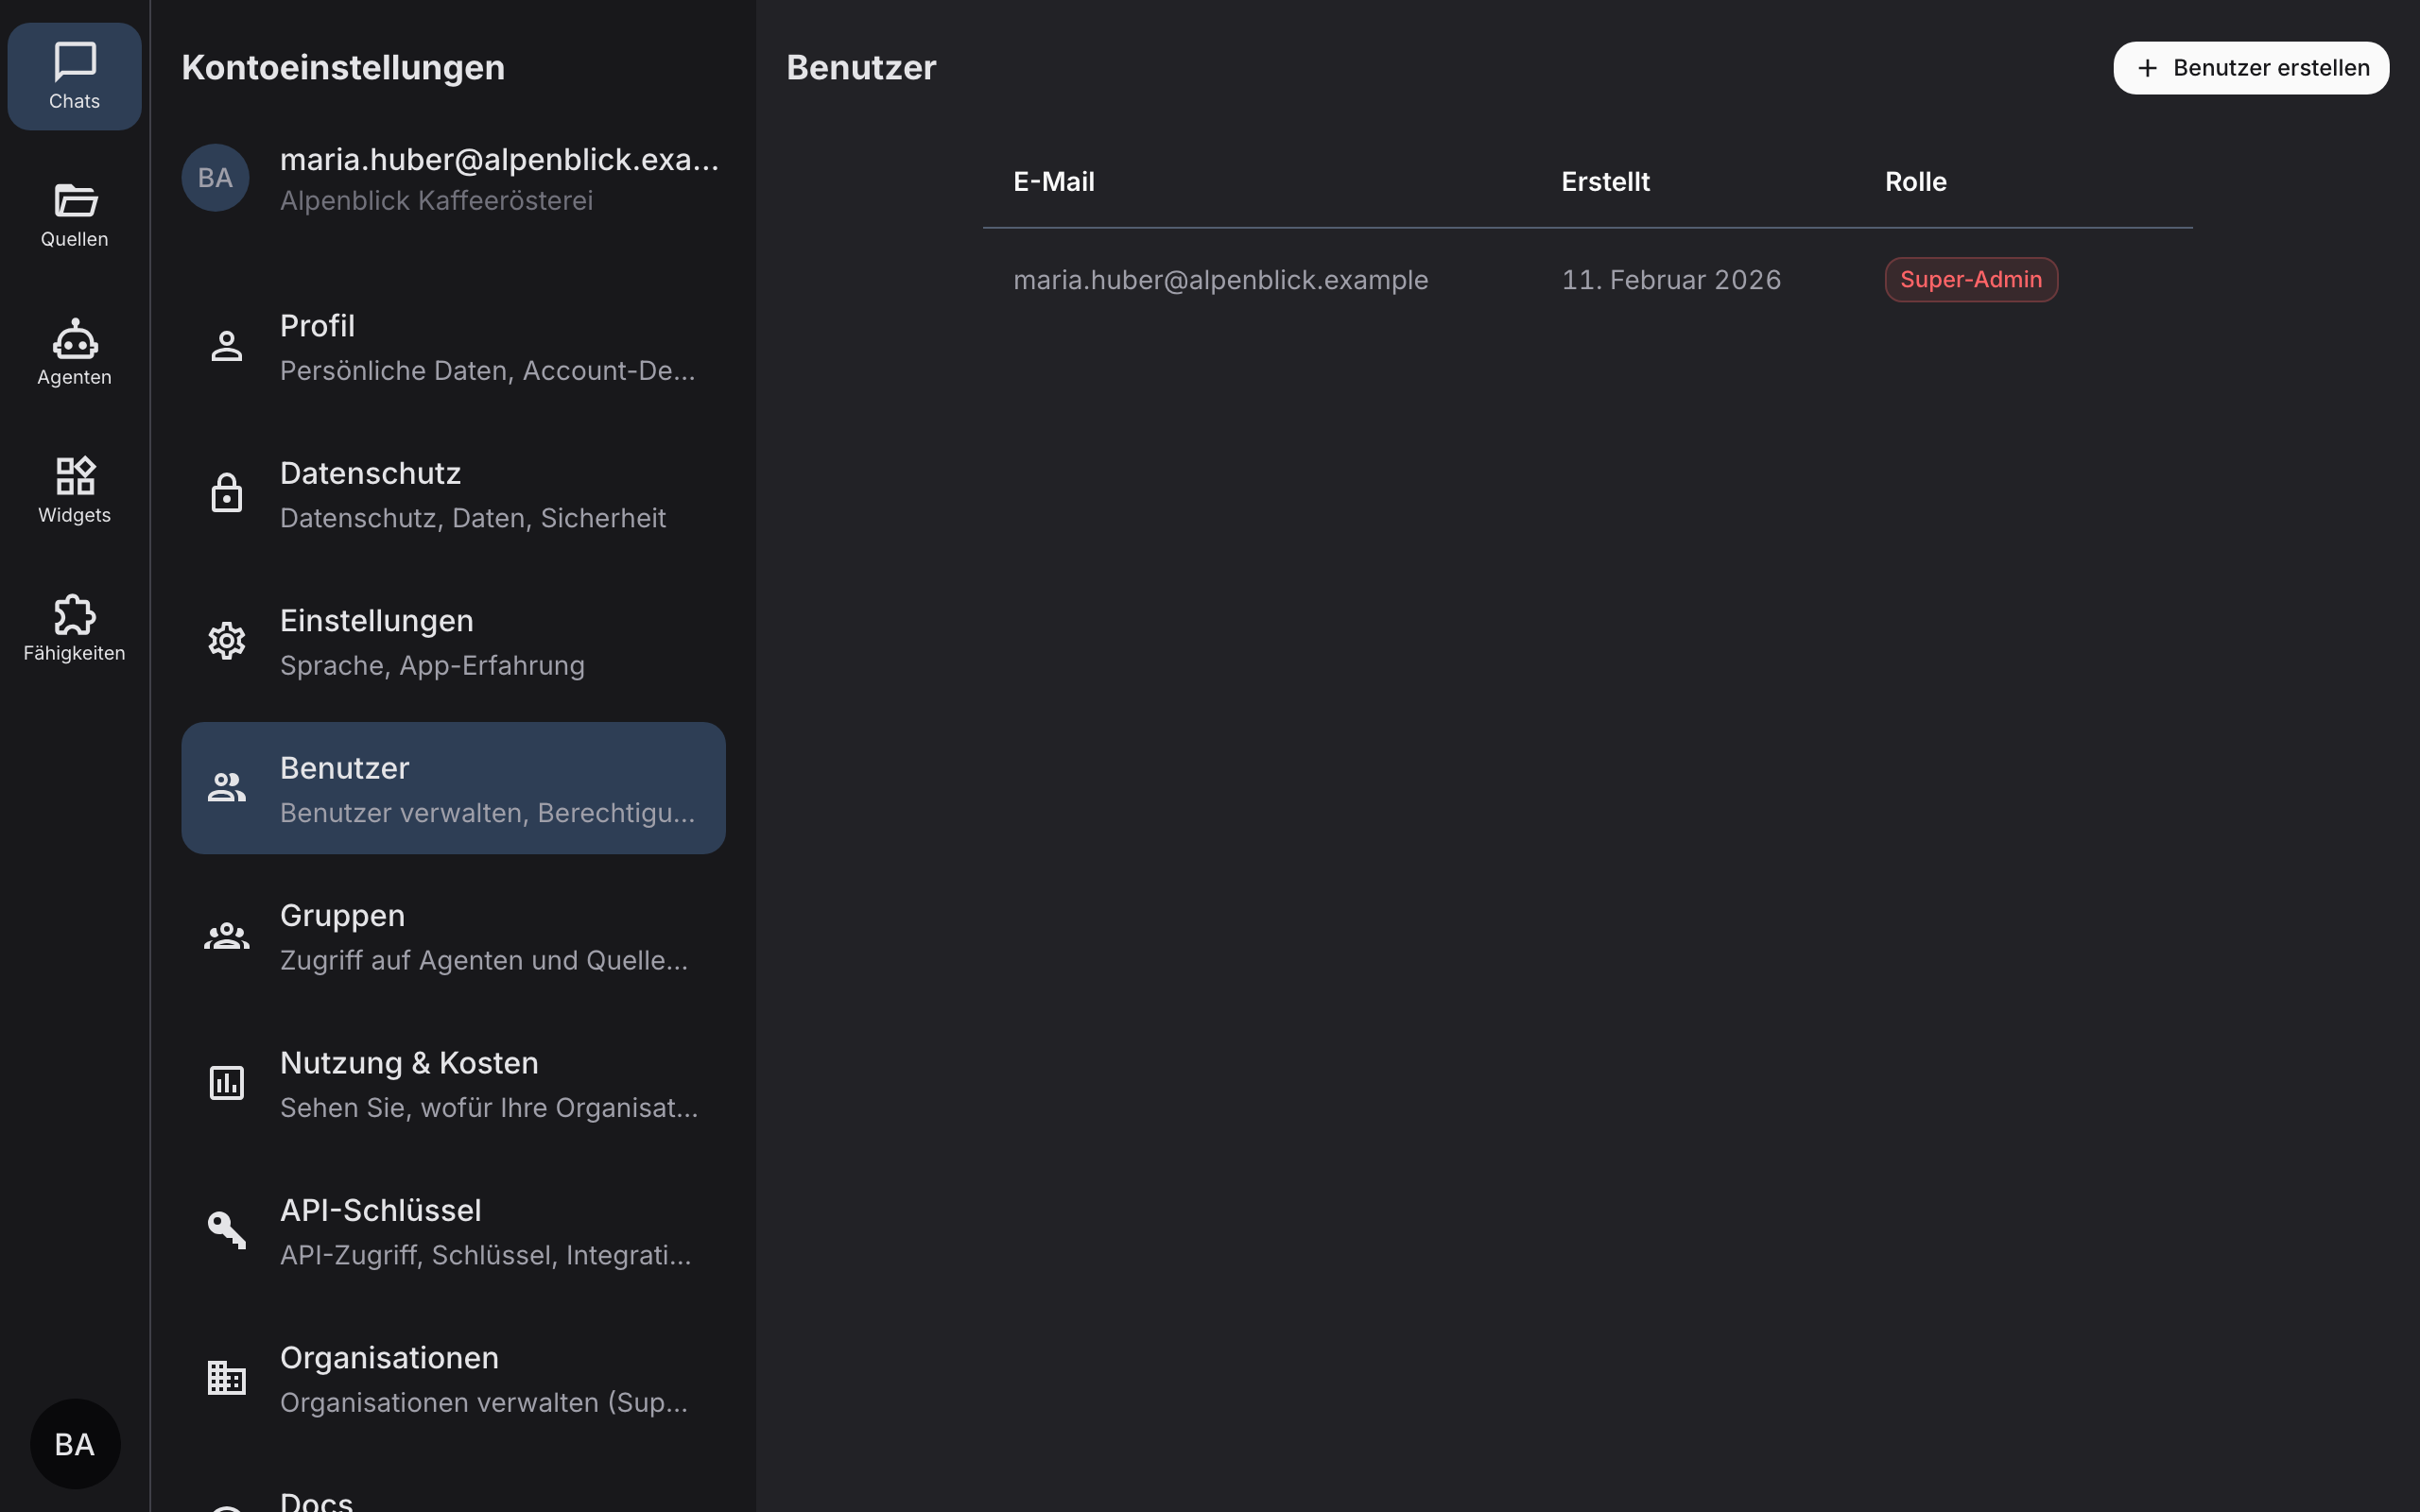Open the Organisationen page
Image resolution: width=2420 pixels, height=1512 pixels.
pyautogui.click(x=453, y=1378)
